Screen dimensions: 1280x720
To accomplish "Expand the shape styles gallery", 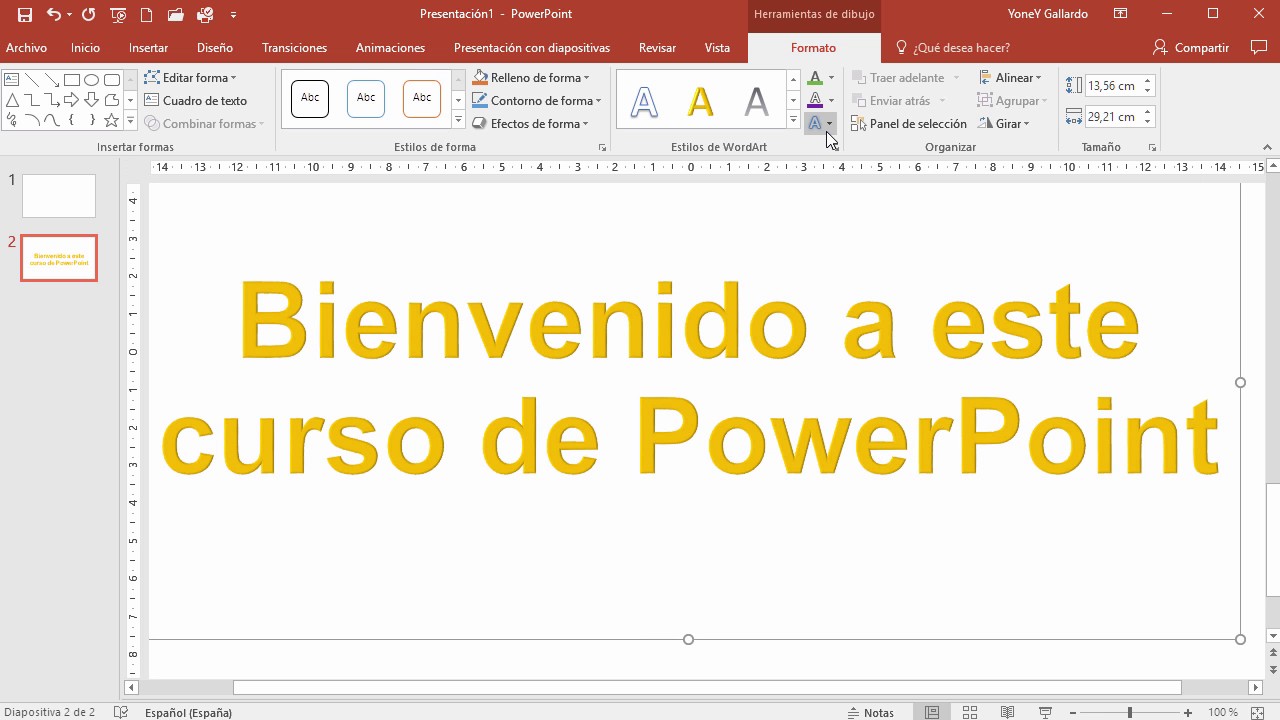I will (459, 121).
